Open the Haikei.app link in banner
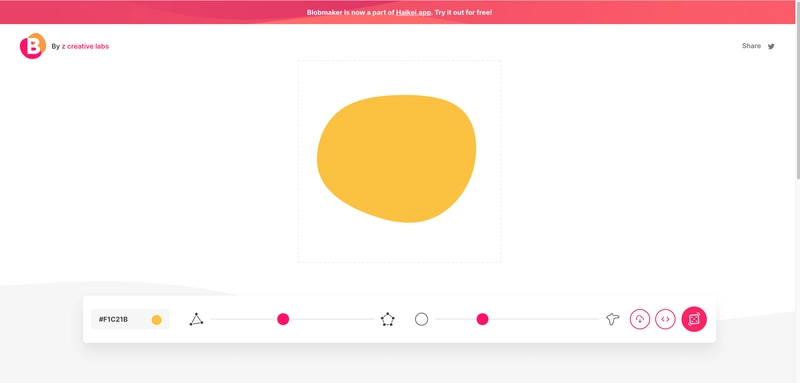The height and width of the screenshot is (383, 800). [413, 12]
